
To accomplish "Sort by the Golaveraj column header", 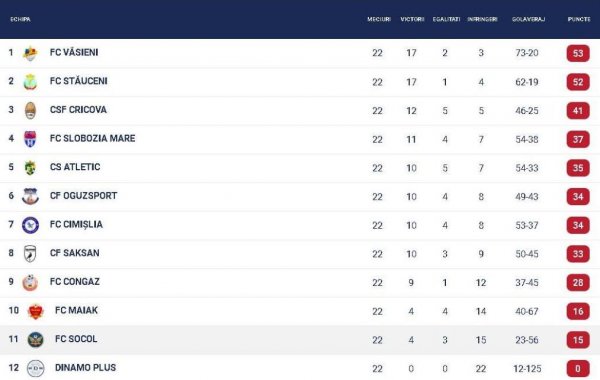I will 528,19.
